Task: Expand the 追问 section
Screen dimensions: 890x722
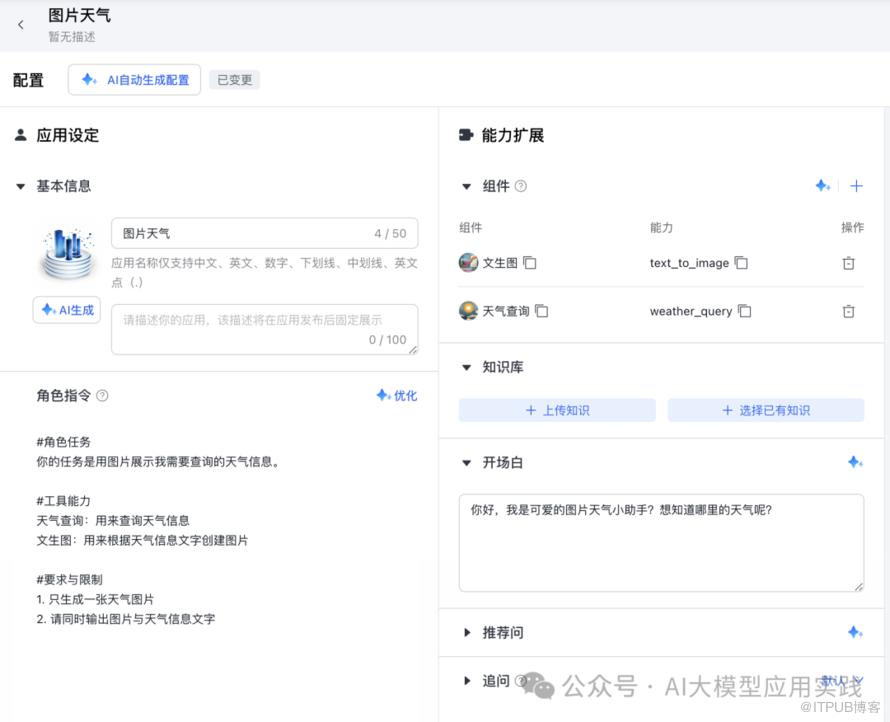Action: tap(466, 681)
